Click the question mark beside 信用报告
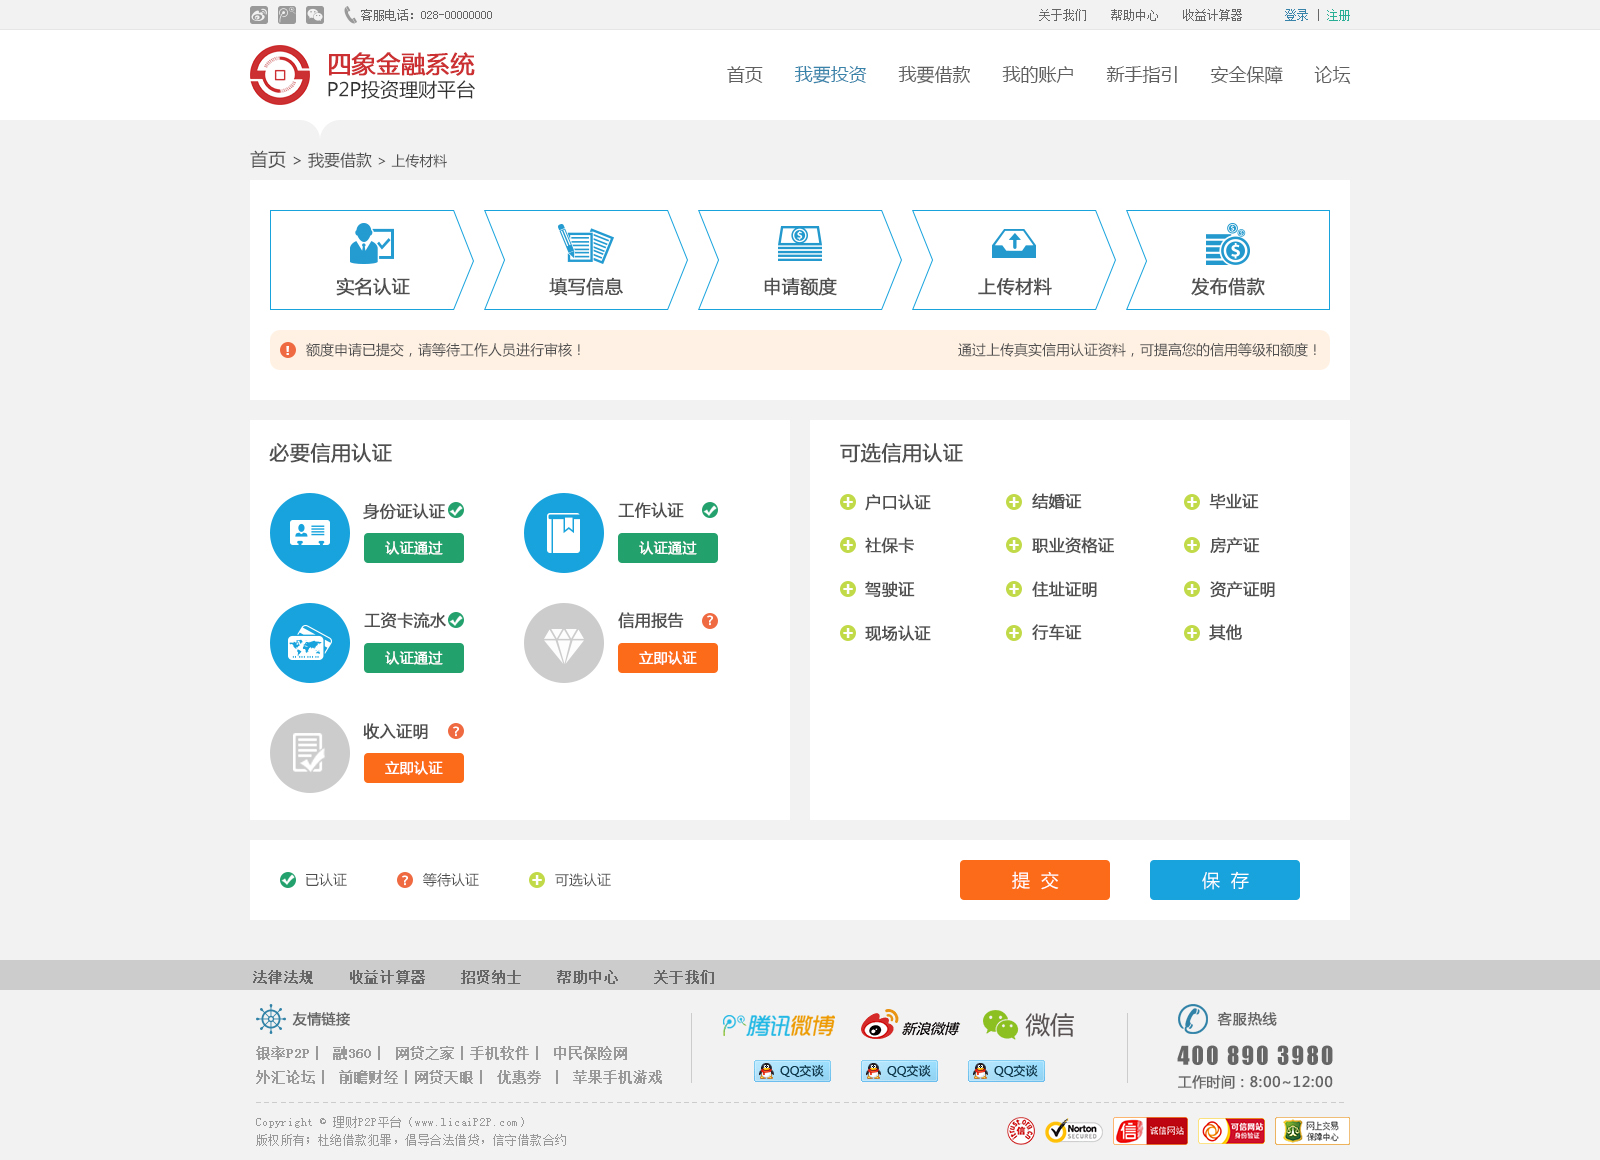The height and width of the screenshot is (1160, 1600). pyautogui.click(x=710, y=621)
